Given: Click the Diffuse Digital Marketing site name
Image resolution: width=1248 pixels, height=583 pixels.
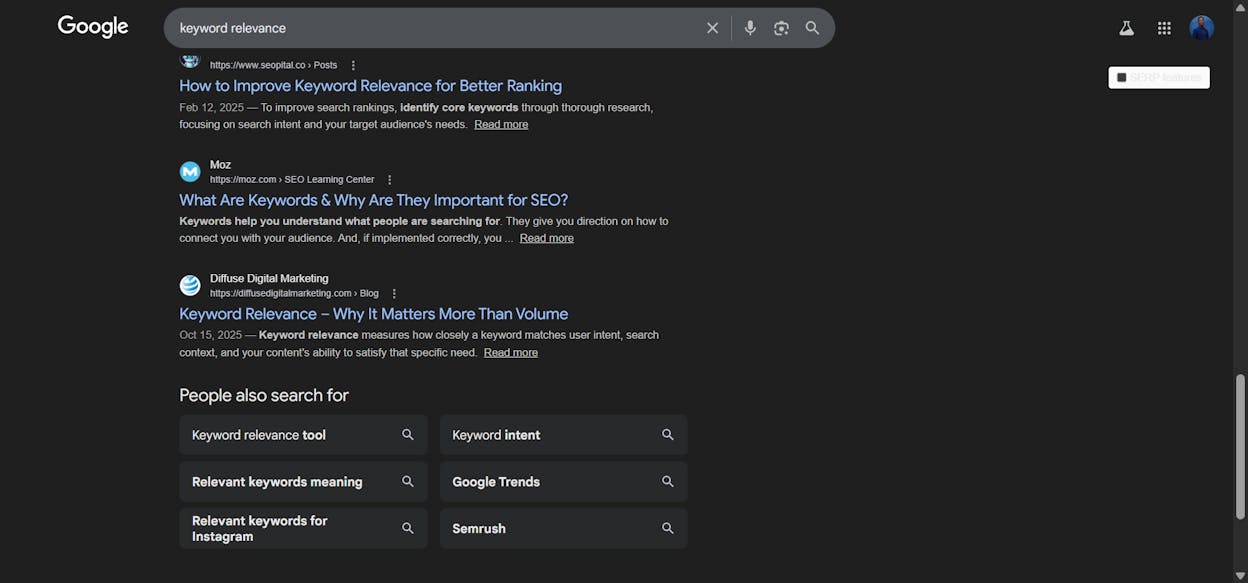Looking at the screenshot, I should [x=269, y=279].
